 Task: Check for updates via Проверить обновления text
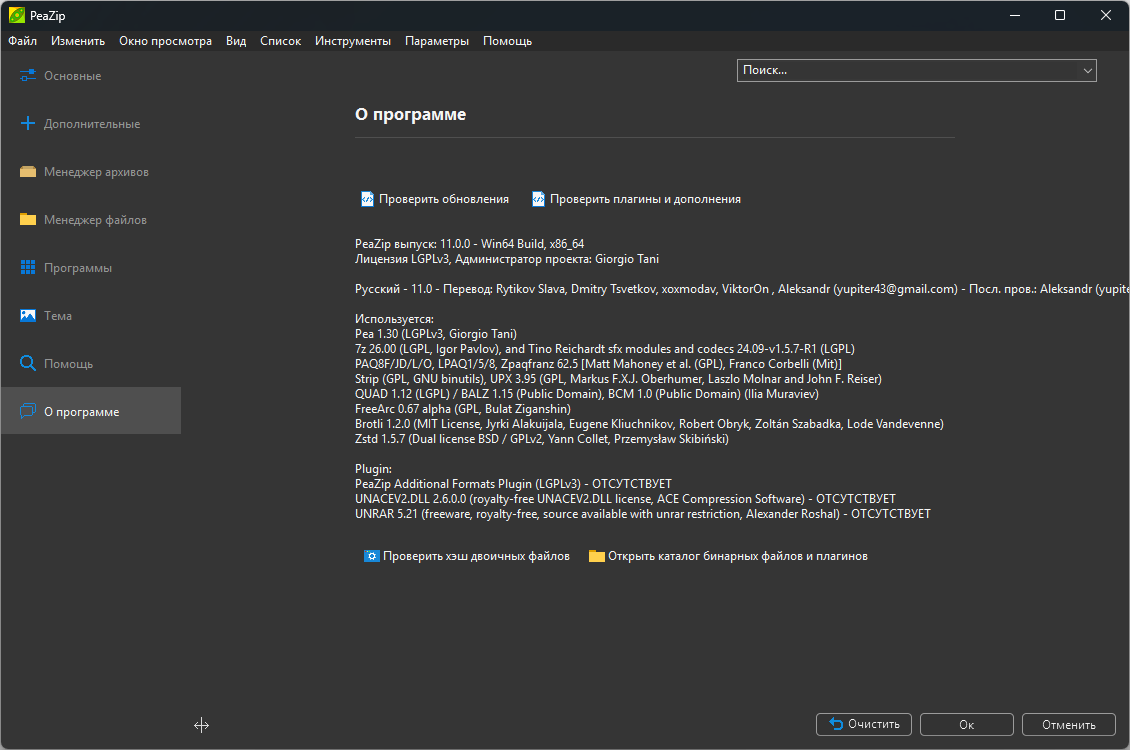point(444,199)
